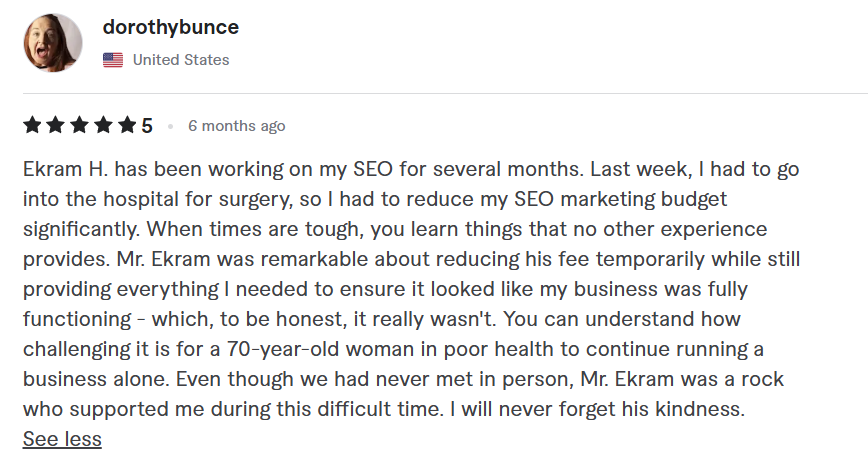Image resolution: width=868 pixels, height=464 pixels.
Task: Click the second rating star
Action: [x=55, y=126]
